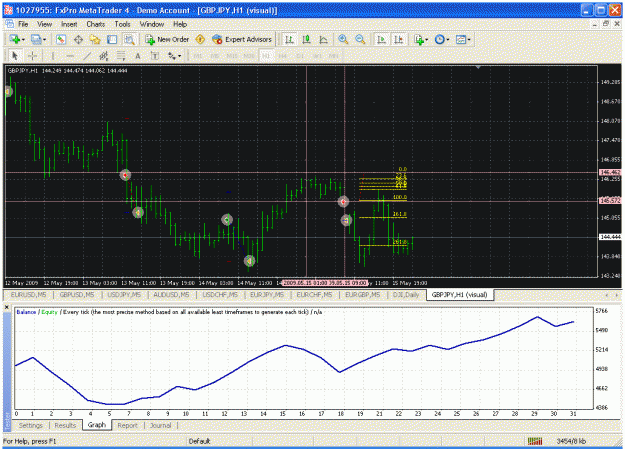Expand the Periods clock dropdown arrow
This screenshot has width=625, height=449.
pos(448,39)
